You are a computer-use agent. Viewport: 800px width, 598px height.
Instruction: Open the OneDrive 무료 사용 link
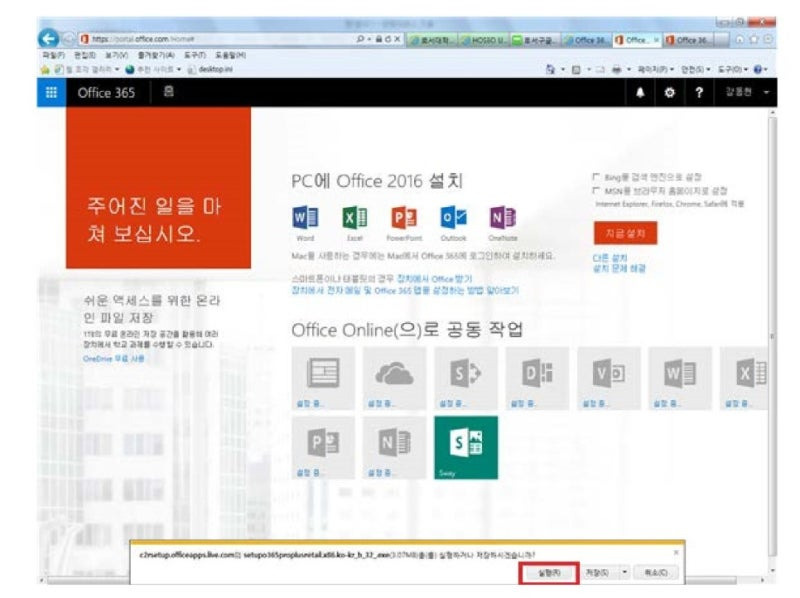pos(114,359)
